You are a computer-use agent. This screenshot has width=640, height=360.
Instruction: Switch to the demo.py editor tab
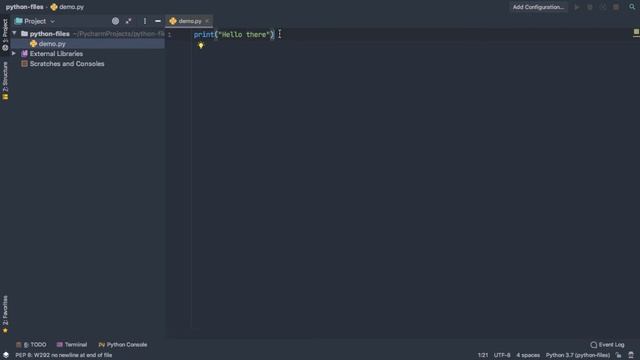pyautogui.click(x=189, y=21)
